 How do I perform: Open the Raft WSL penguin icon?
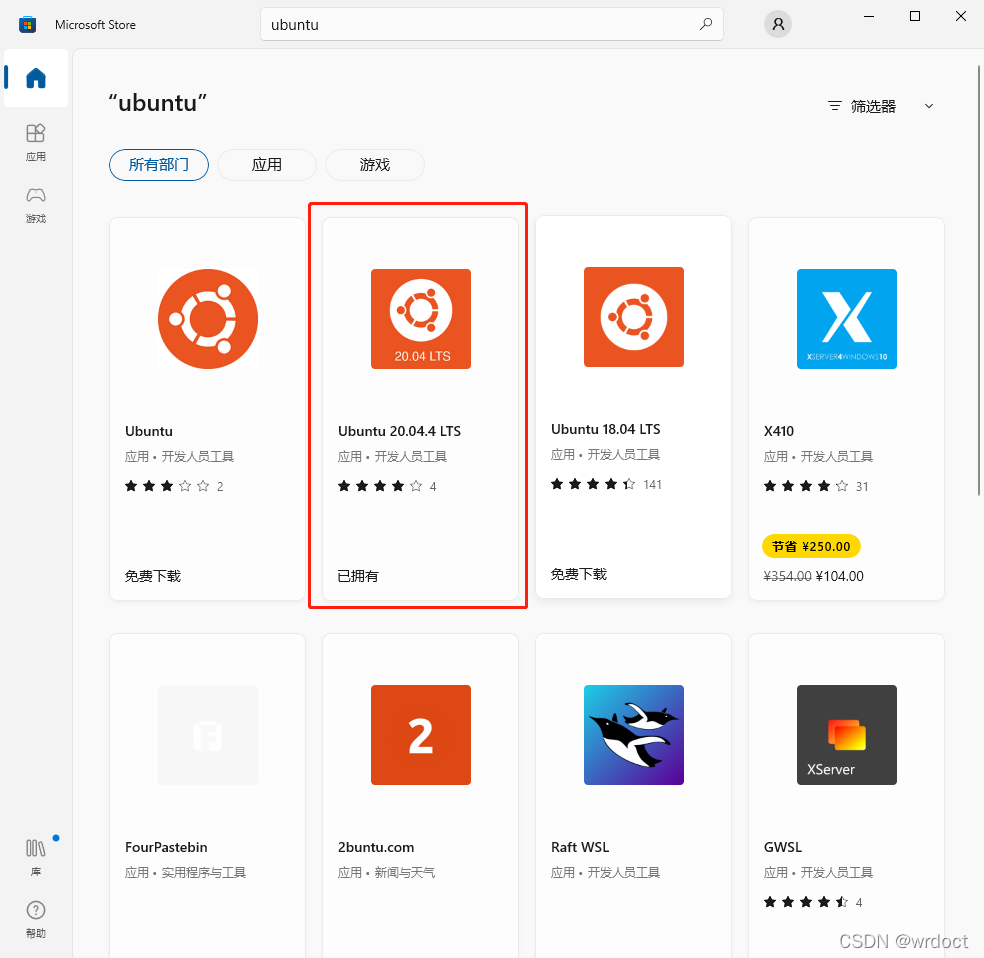(633, 734)
